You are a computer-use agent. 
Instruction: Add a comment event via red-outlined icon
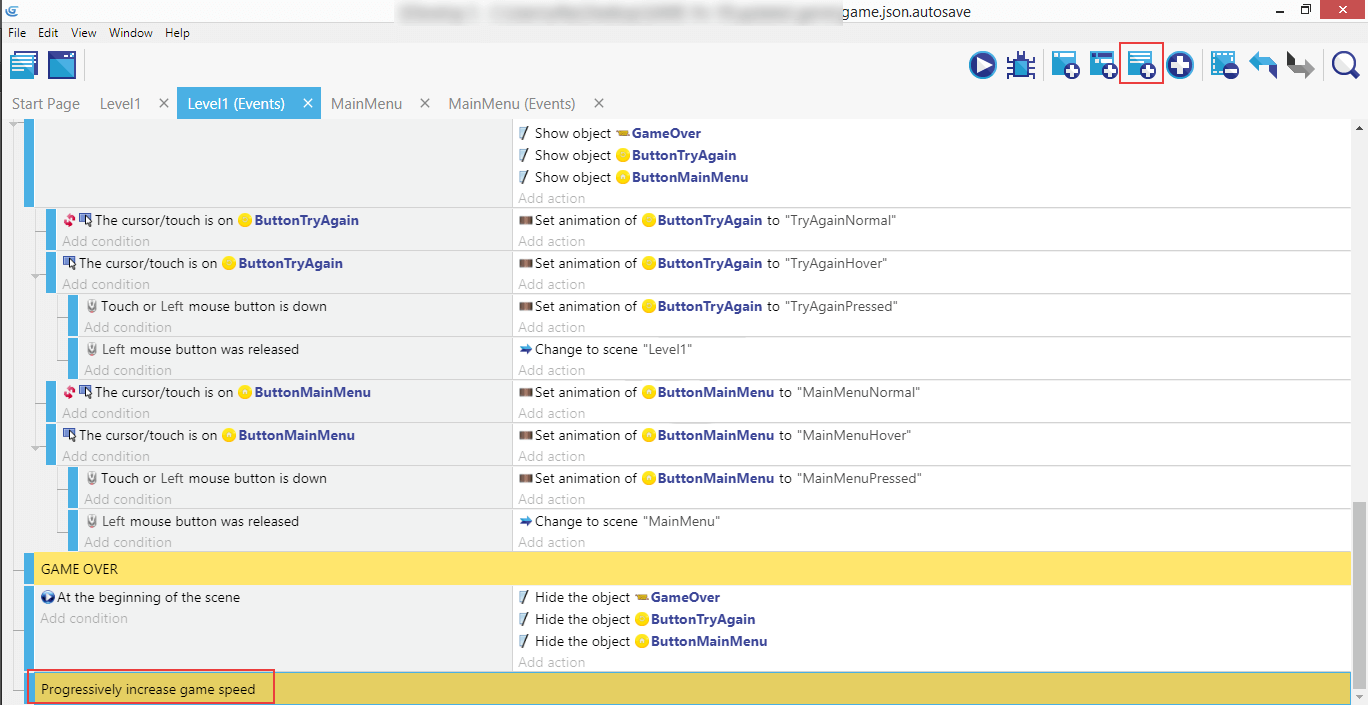point(1141,65)
